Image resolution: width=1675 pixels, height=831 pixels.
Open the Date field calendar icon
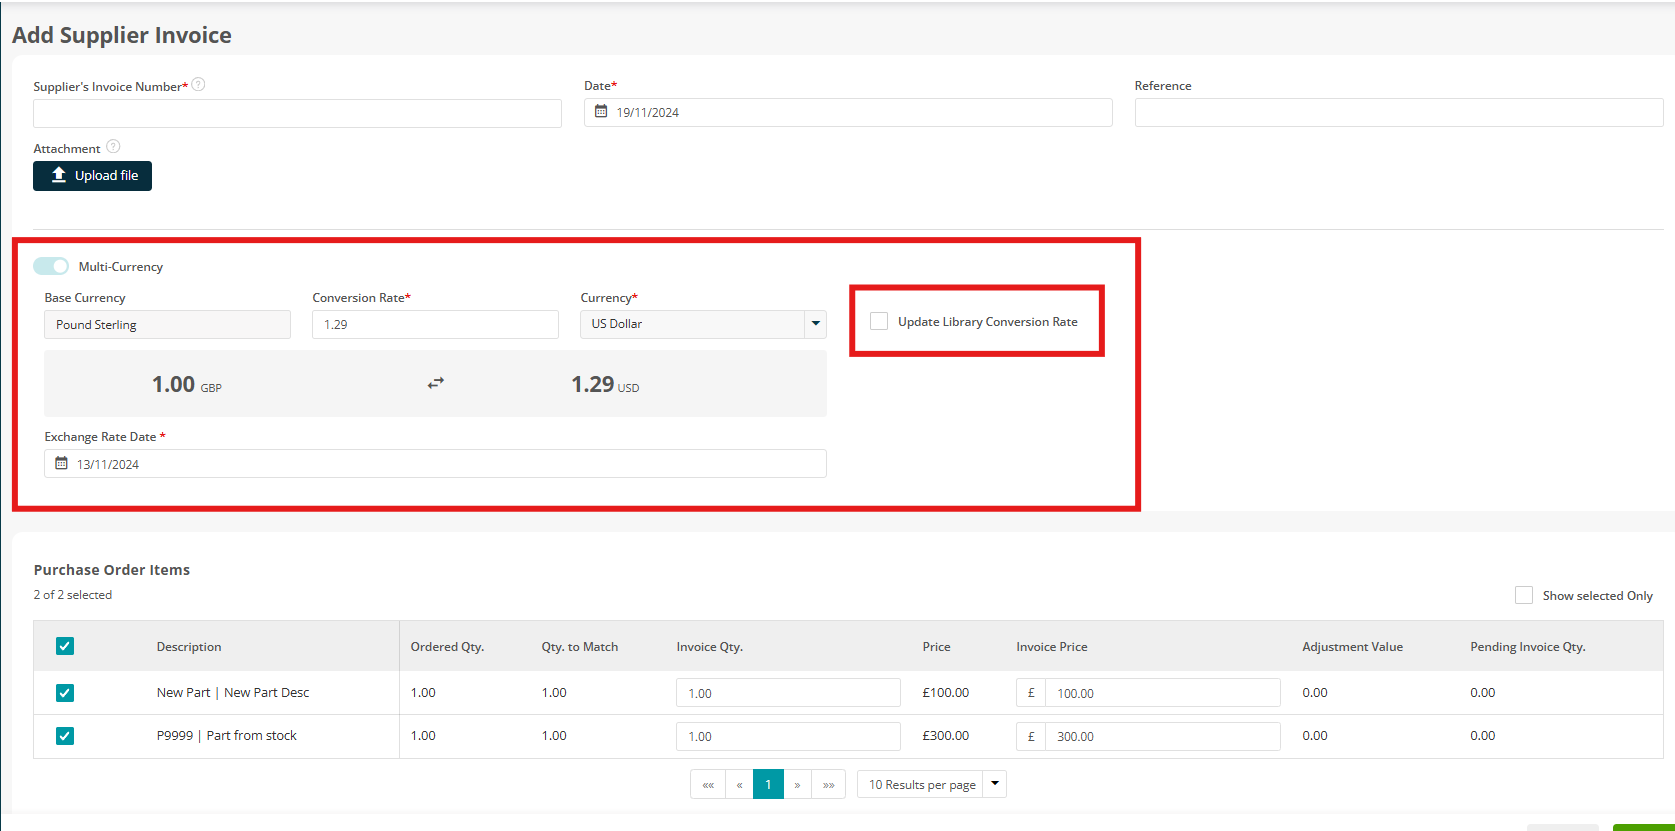601,112
